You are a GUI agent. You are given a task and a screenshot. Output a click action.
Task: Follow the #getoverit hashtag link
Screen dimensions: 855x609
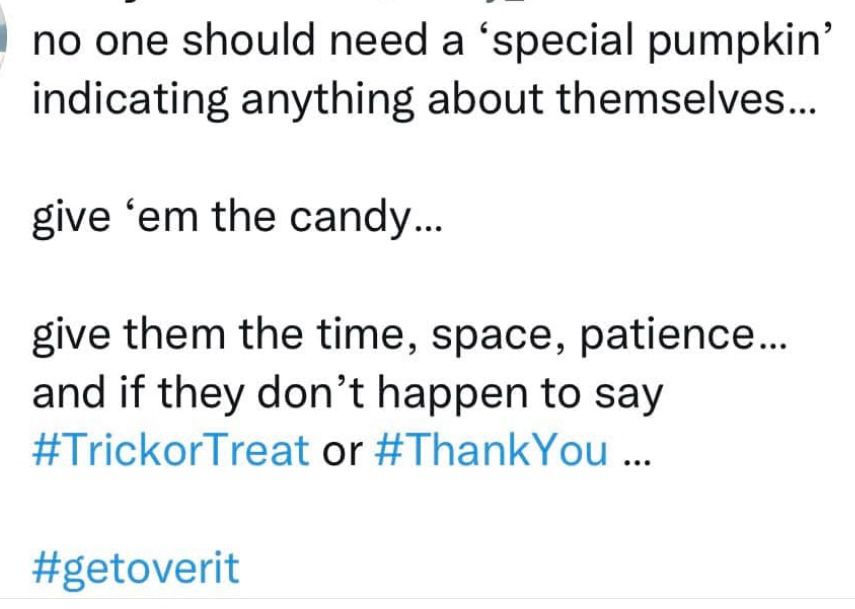(x=136, y=569)
